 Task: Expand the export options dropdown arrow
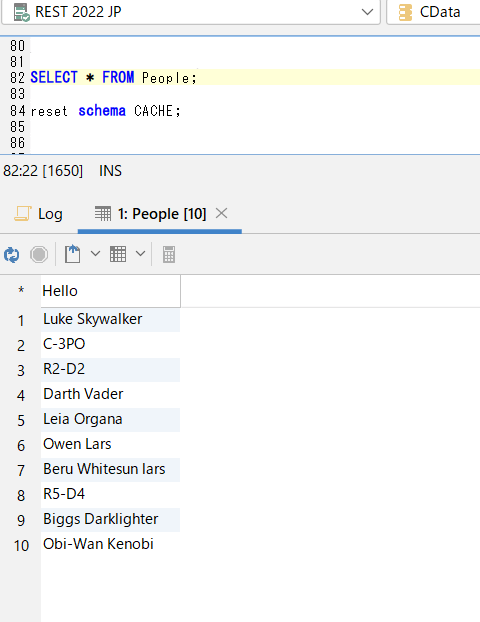(x=95, y=253)
